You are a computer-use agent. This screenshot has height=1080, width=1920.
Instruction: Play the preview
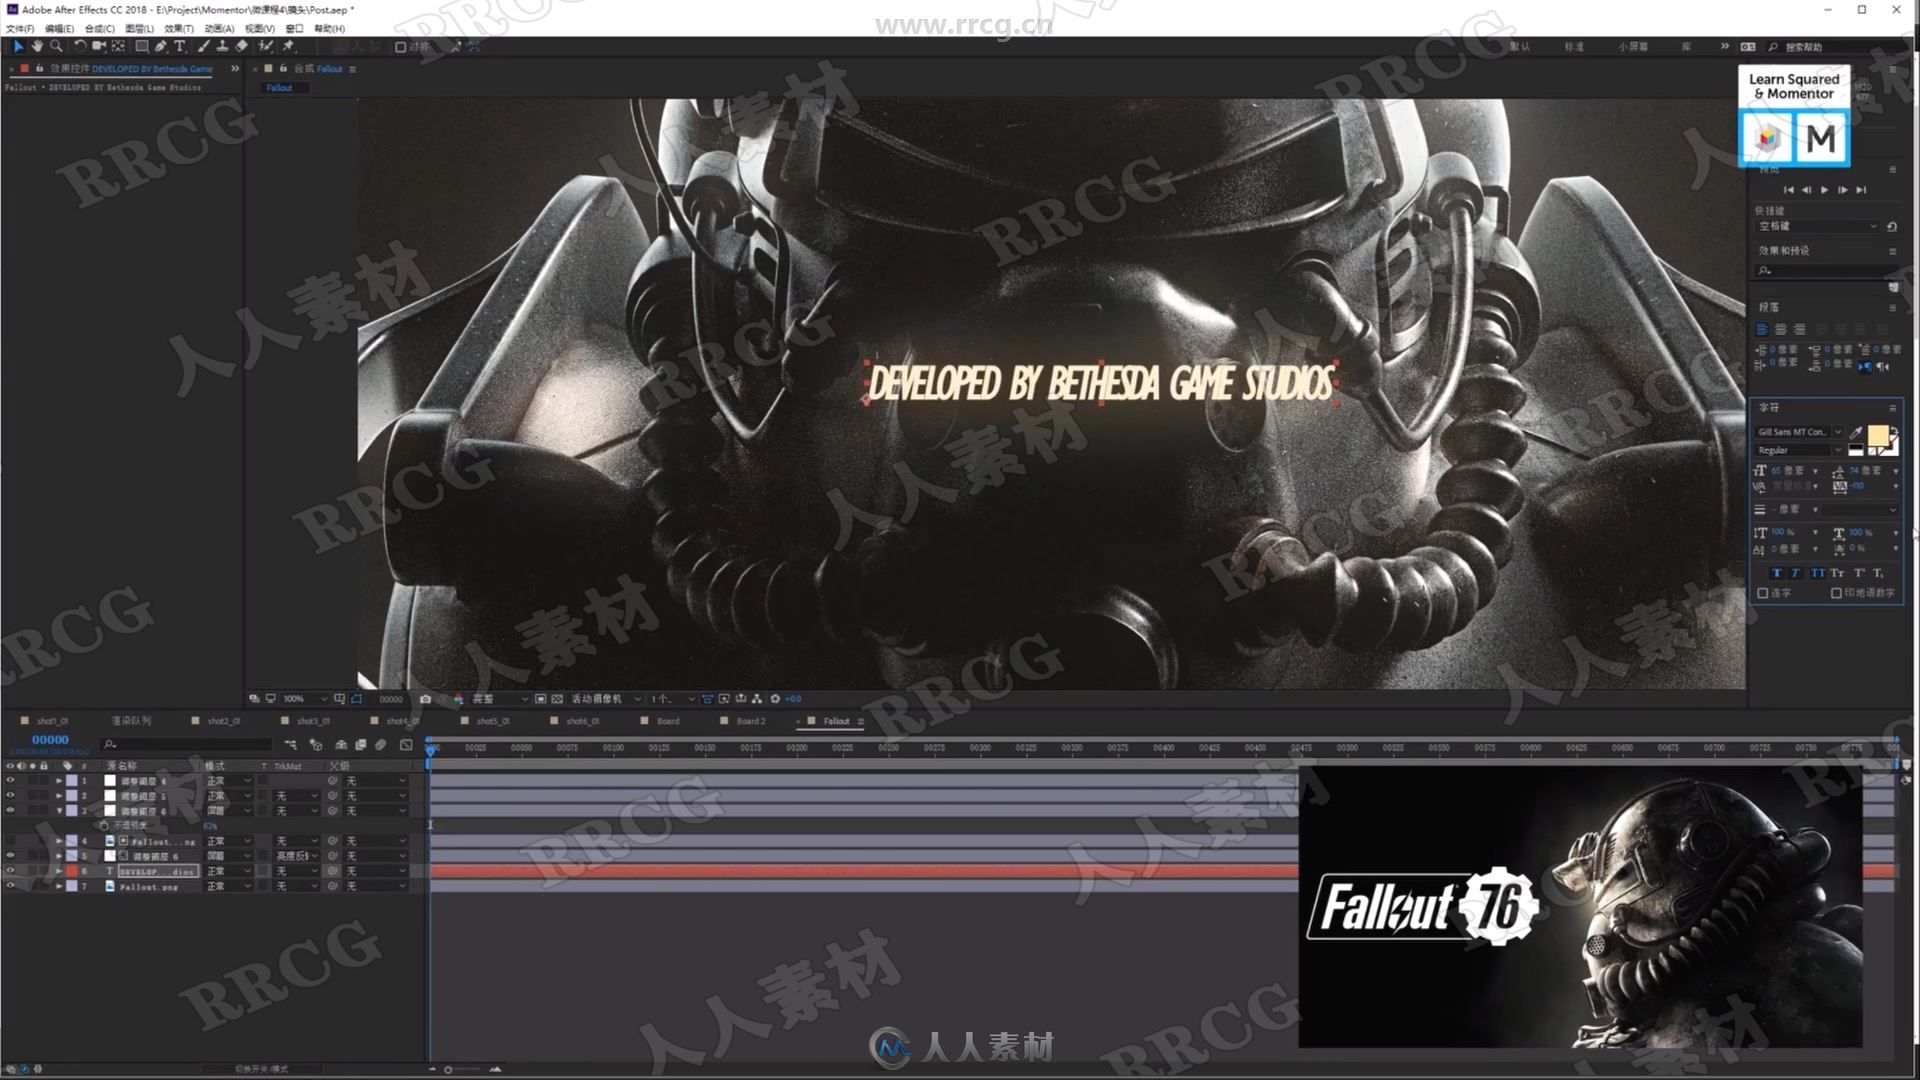[x=1825, y=190]
